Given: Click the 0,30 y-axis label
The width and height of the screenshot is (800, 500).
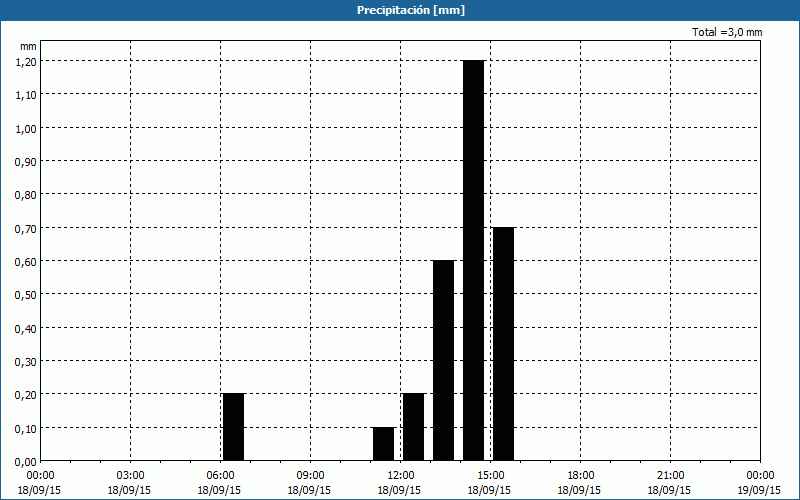Looking at the screenshot, I should [26, 361].
